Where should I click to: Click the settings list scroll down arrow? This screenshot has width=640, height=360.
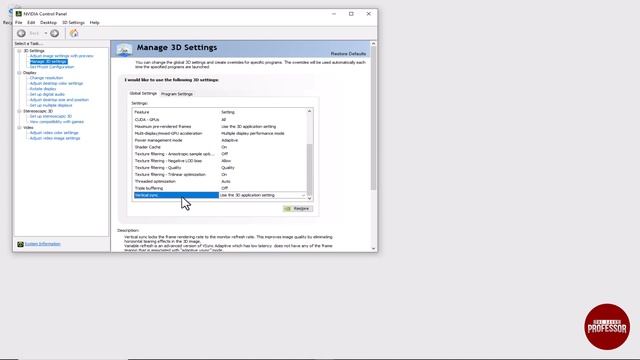tap(309, 198)
